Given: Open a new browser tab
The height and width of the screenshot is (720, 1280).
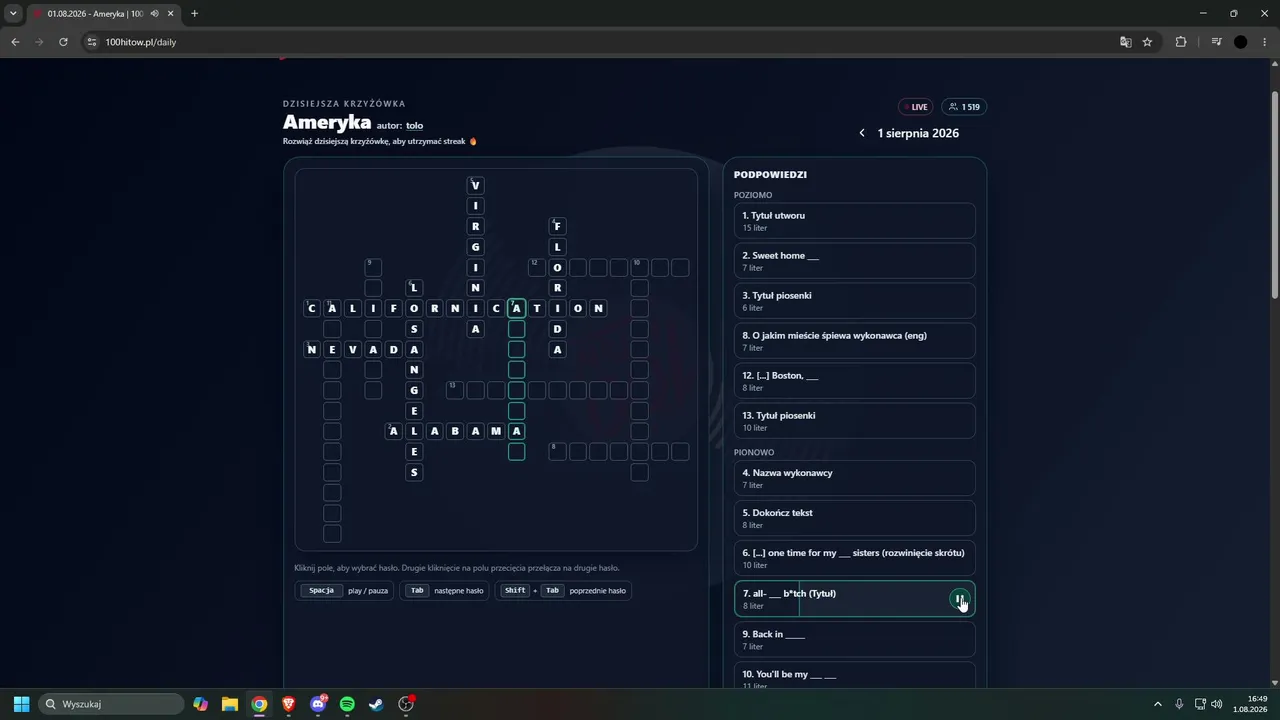Looking at the screenshot, I should click(x=194, y=14).
